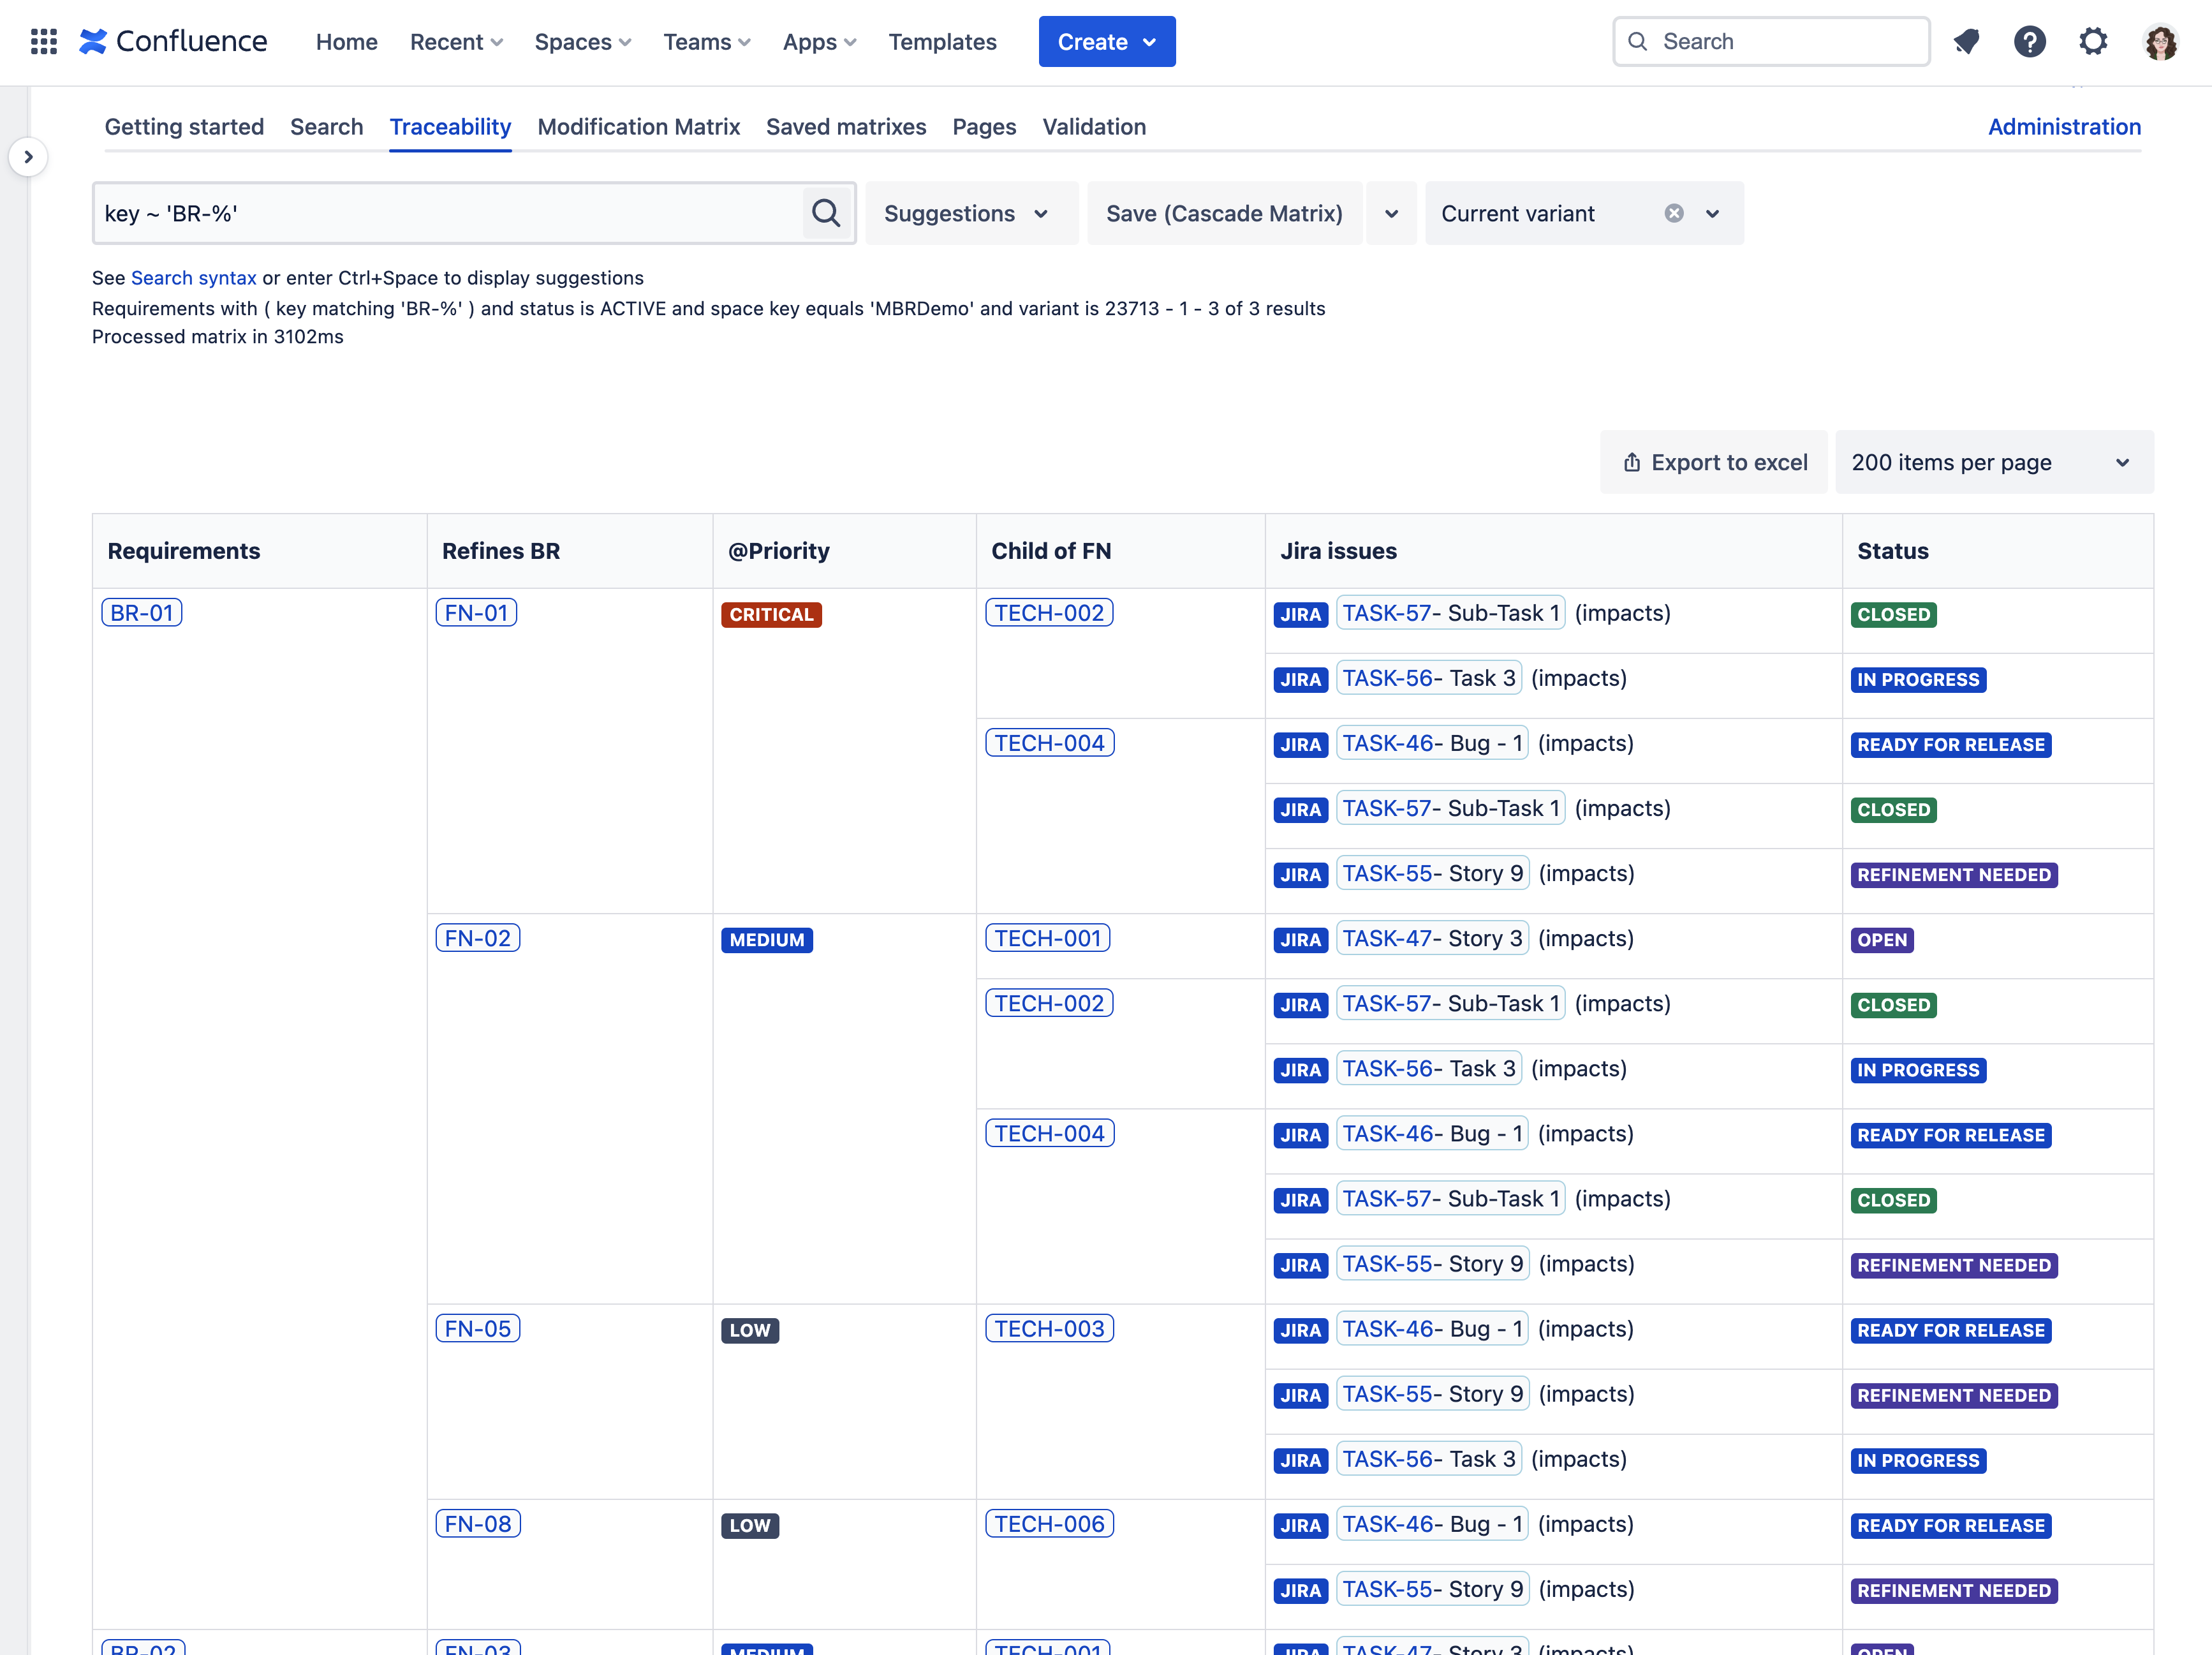Expand the left sidebar arrow
The width and height of the screenshot is (2212, 1655).
(x=28, y=157)
